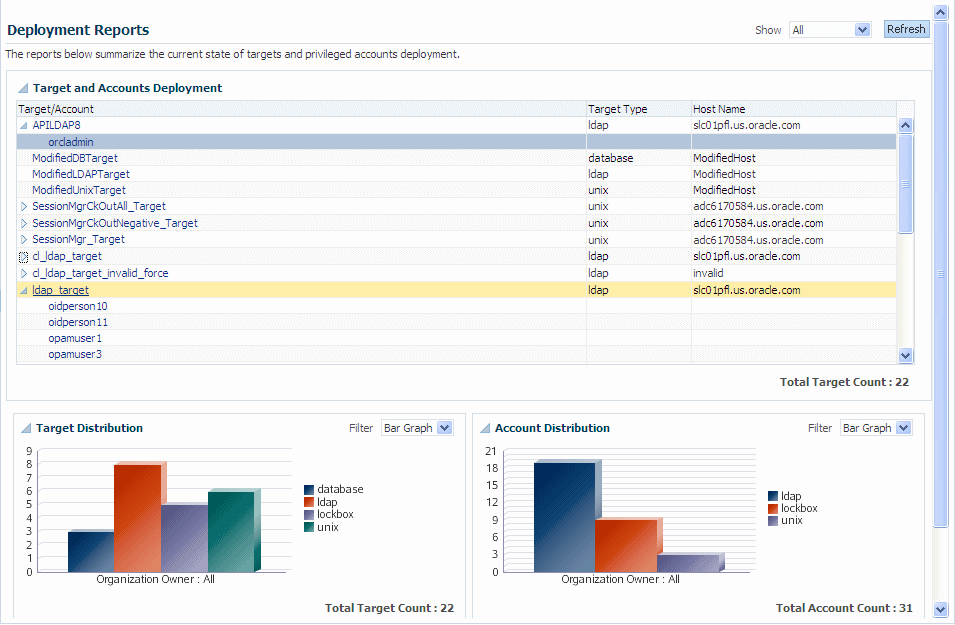Click page scrollbar down arrow

940,609
